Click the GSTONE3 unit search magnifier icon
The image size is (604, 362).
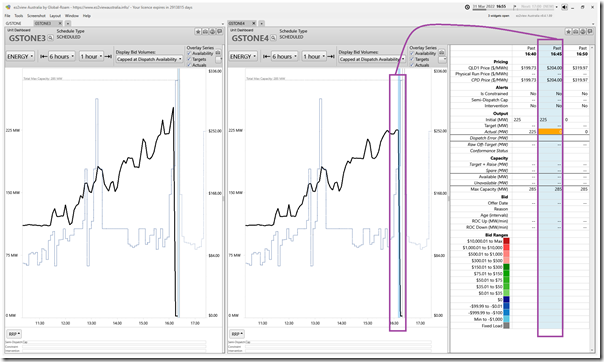(x=50, y=38)
